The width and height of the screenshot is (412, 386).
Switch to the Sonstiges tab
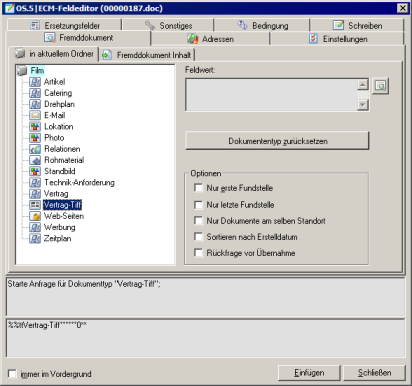coord(168,25)
